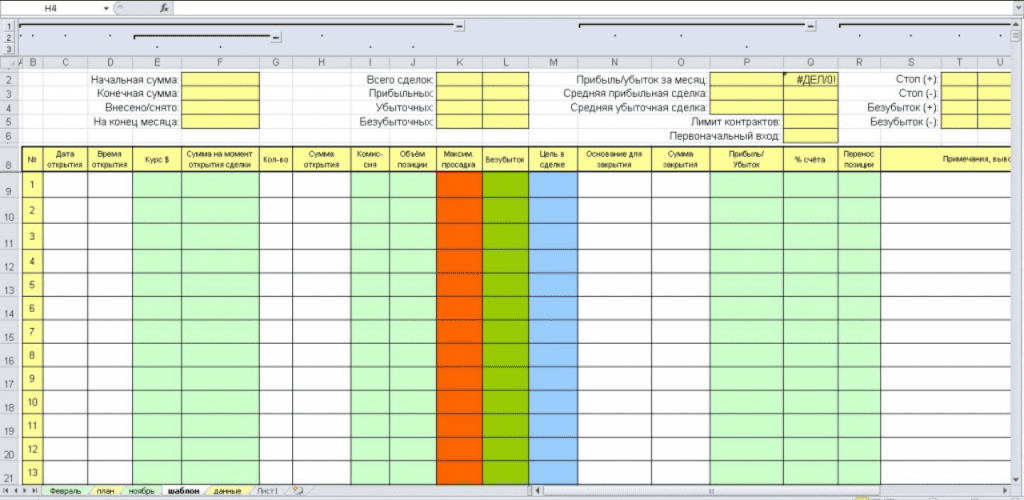The height and width of the screenshot is (500, 1024).
Task: Collapse the first-level column group ending near column K
Action: click(459, 24)
